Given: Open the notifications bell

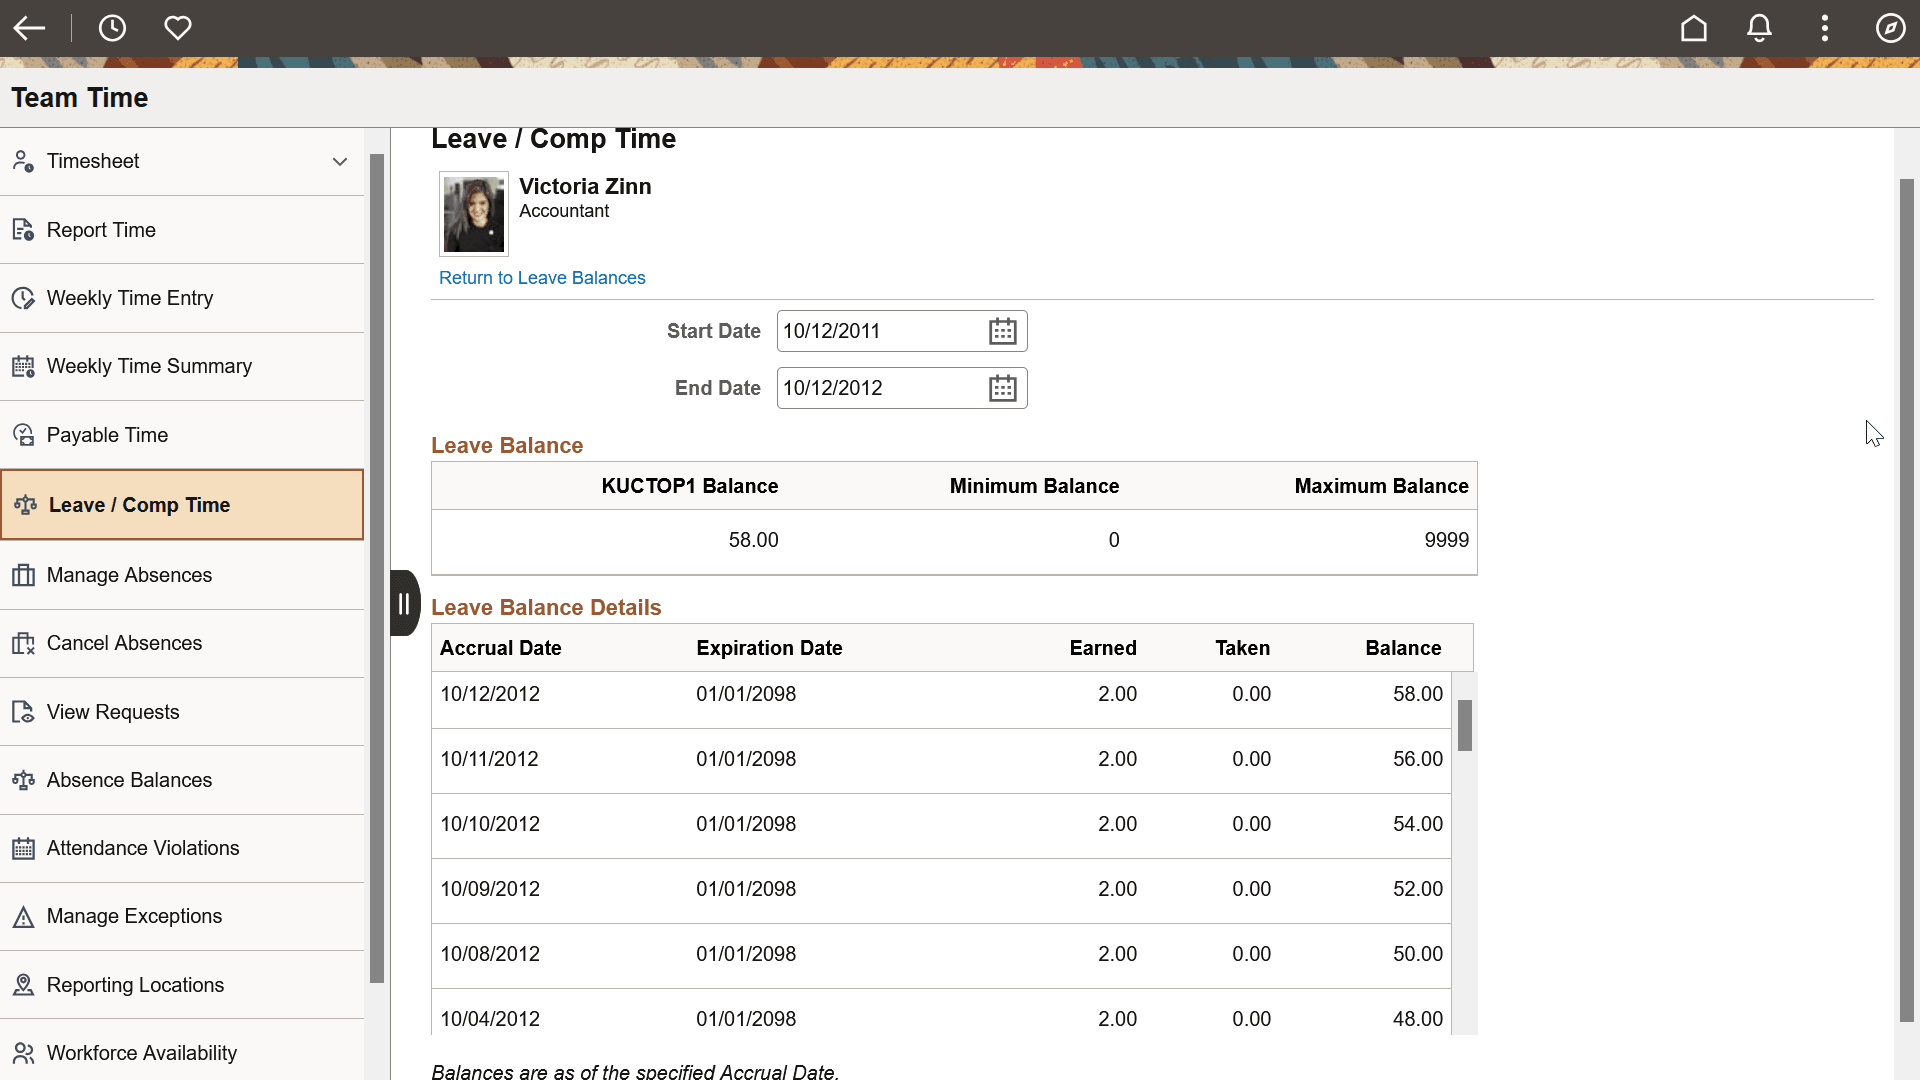Looking at the screenshot, I should coord(1759,28).
